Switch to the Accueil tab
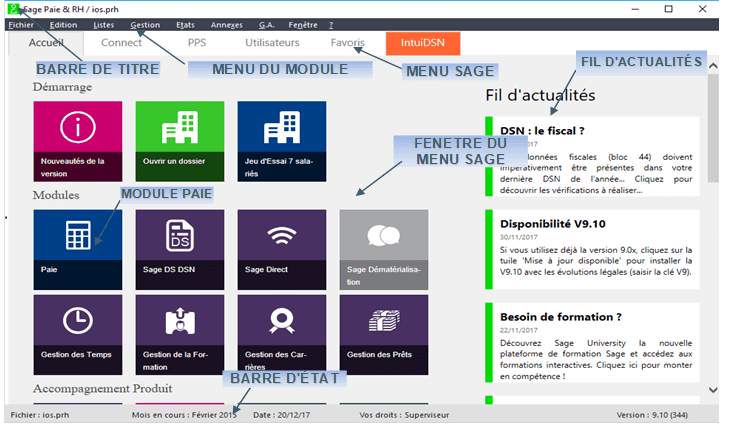Viewport: 756px width, 424px height. point(46,43)
